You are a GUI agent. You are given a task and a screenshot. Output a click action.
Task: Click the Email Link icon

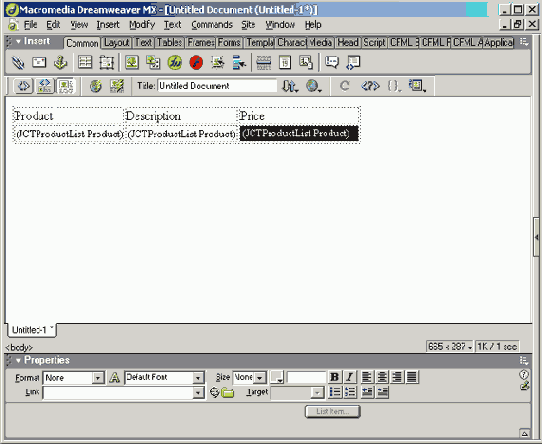(x=39, y=63)
